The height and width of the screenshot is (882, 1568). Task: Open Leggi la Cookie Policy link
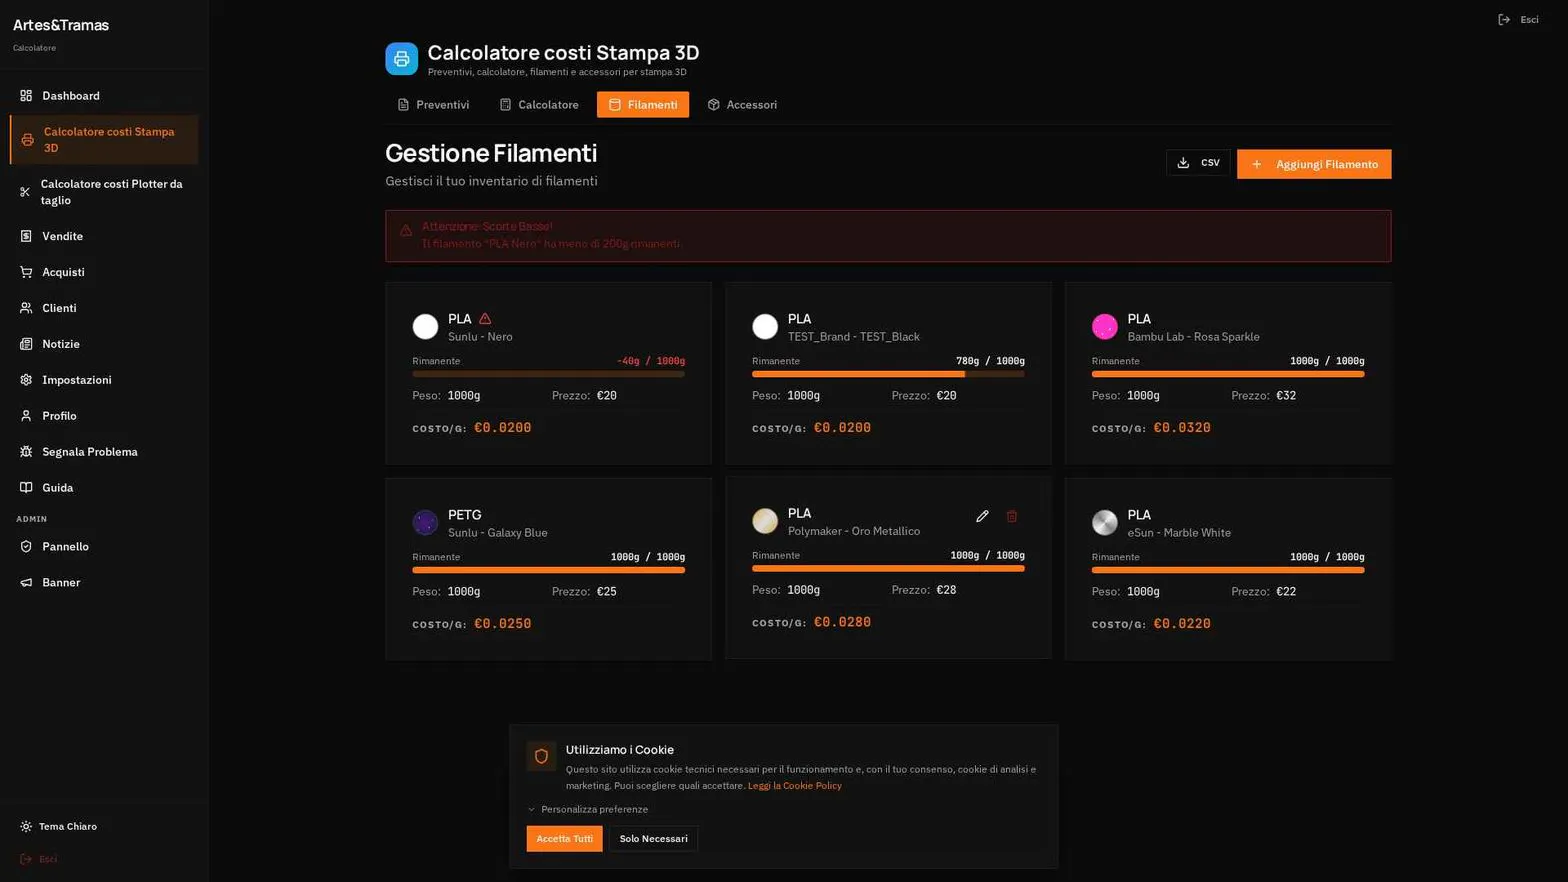click(794, 786)
